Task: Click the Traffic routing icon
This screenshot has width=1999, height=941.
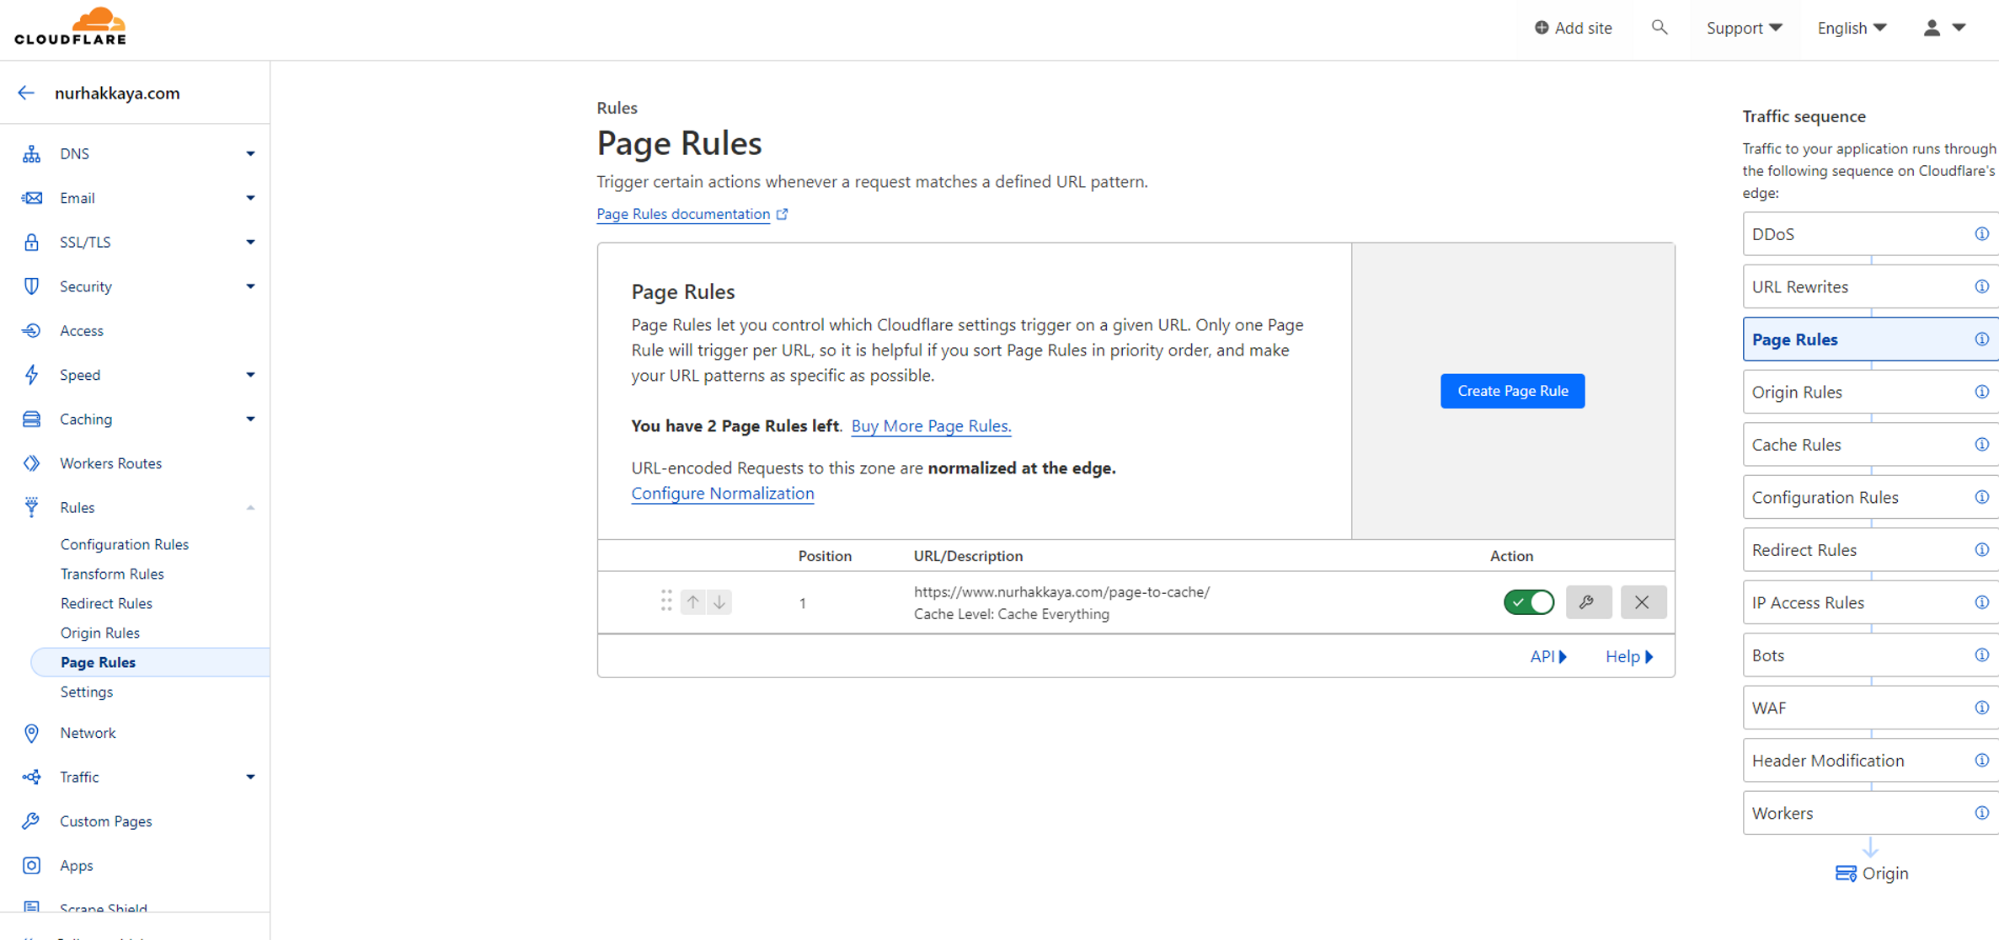Action: tap(32, 777)
